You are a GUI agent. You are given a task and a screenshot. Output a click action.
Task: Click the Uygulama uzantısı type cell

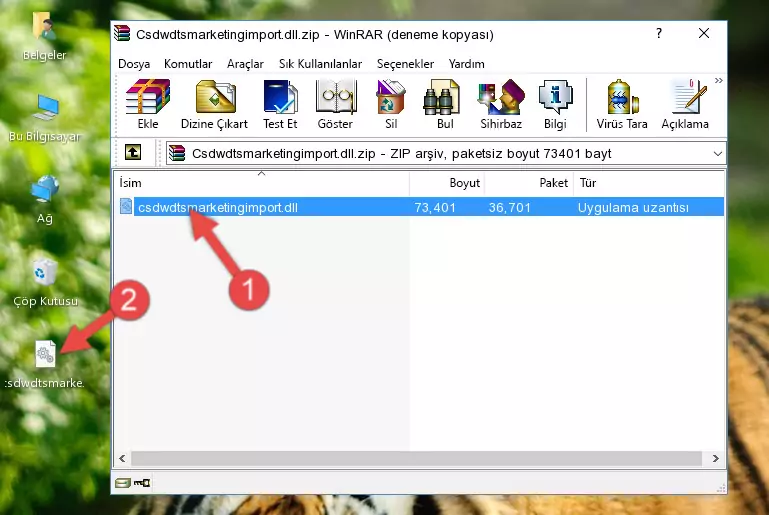(633, 207)
